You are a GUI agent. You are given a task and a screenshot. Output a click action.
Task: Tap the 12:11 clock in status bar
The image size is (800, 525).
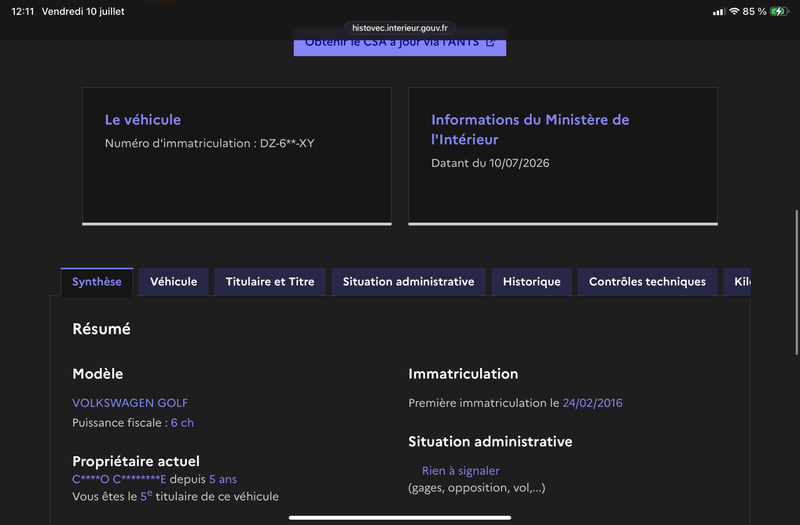click(23, 11)
